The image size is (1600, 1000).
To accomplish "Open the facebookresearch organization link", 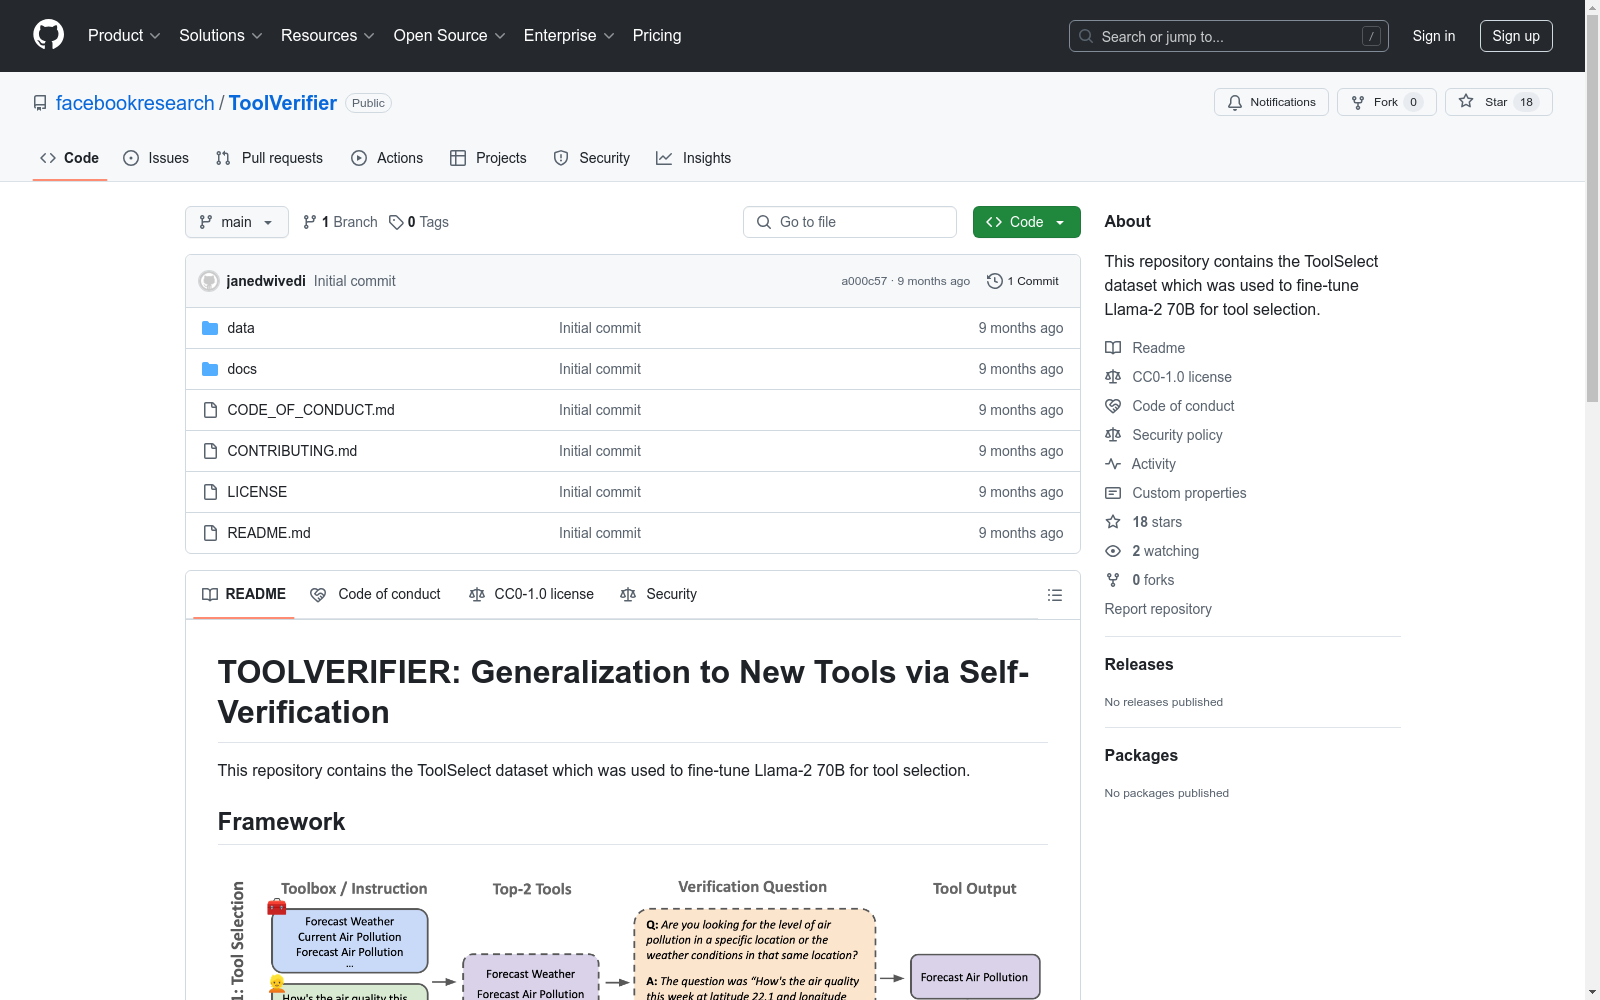I will [135, 103].
